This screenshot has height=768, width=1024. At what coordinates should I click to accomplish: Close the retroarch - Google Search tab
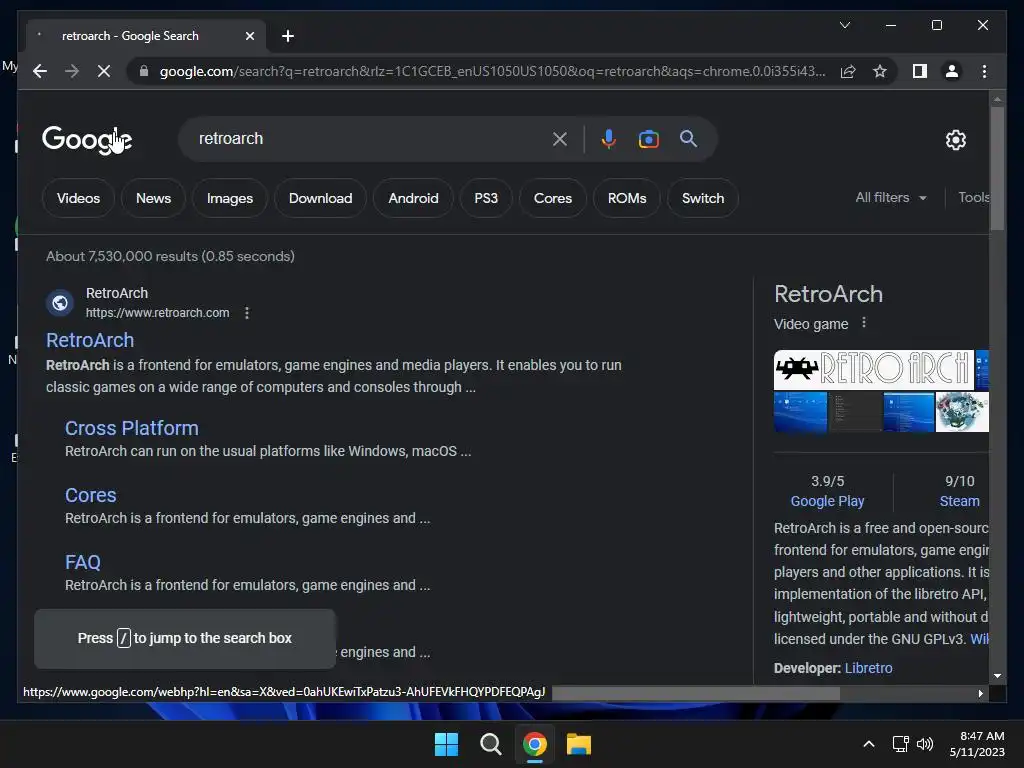[249, 36]
